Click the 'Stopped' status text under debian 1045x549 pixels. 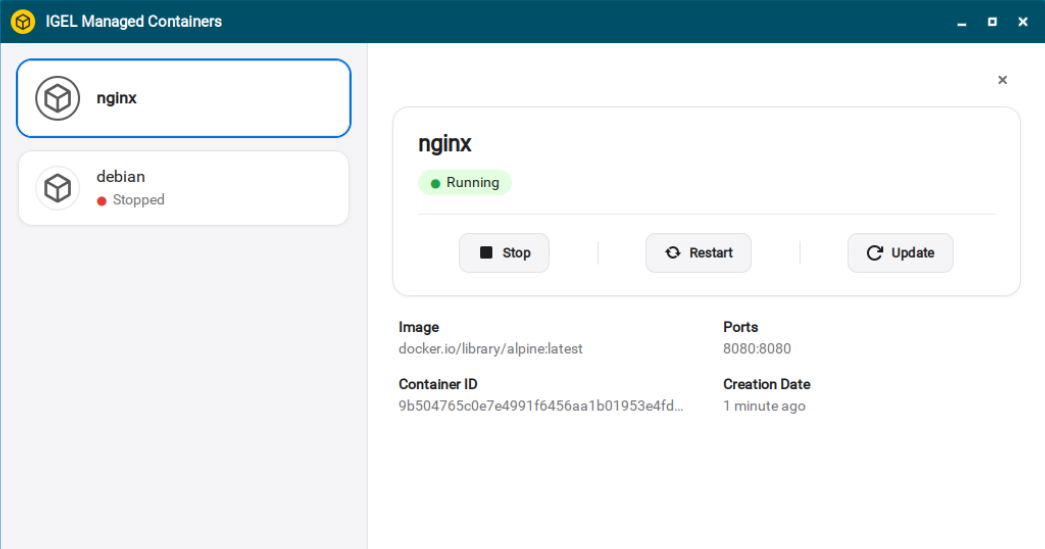point(139,200)
